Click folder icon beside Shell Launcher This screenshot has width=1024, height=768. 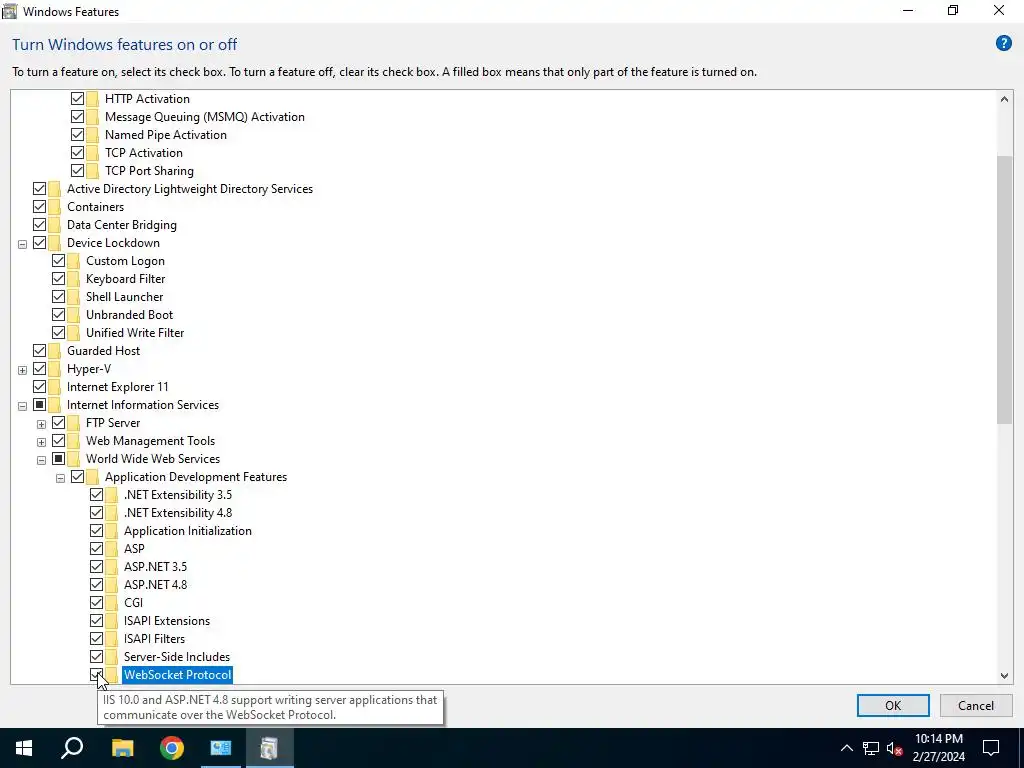pos(74,297)
